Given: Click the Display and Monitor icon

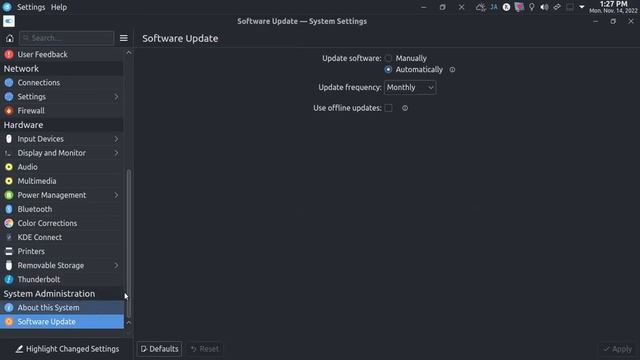Looking at the screenshot, I should coord(9,153).
